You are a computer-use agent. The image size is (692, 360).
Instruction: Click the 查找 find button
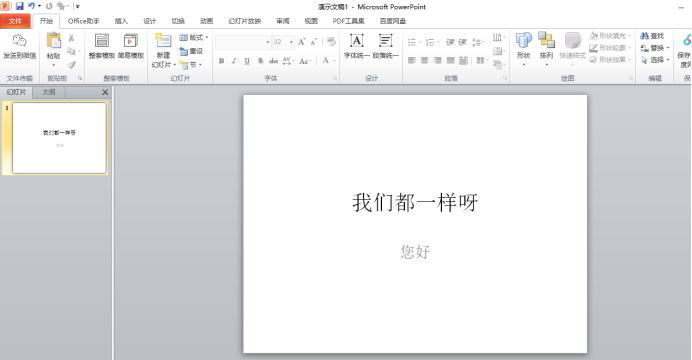[652, 36]
